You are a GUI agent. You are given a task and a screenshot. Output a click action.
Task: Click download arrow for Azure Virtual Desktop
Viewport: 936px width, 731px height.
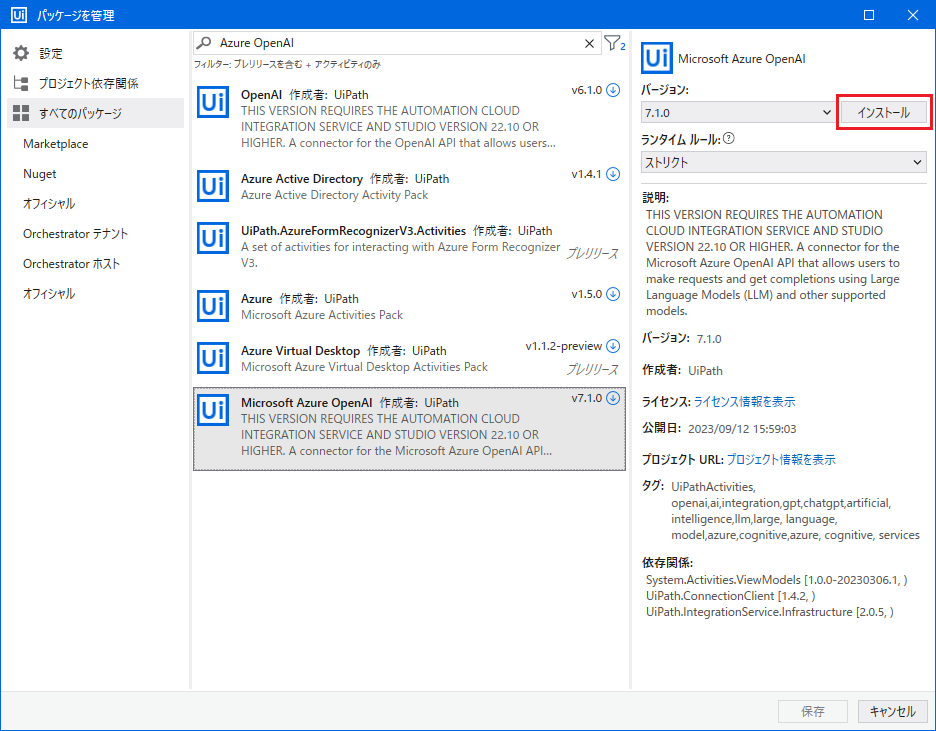[613, 346]
